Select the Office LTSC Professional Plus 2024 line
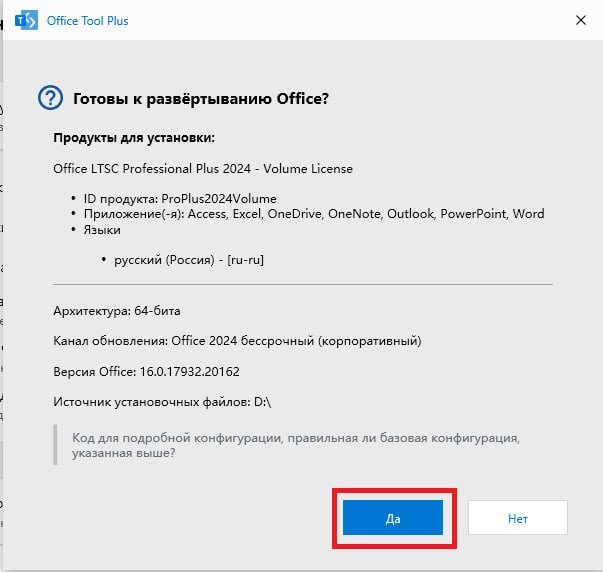Screen dimensions: 603x572 coord(203,168)
